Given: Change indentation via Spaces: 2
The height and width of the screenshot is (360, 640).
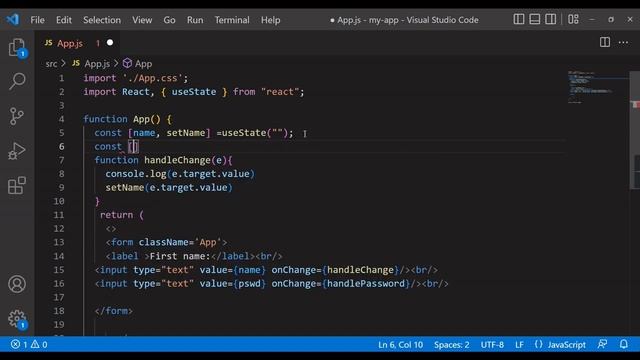Looking at the screenshot, I should coord(451,345).
